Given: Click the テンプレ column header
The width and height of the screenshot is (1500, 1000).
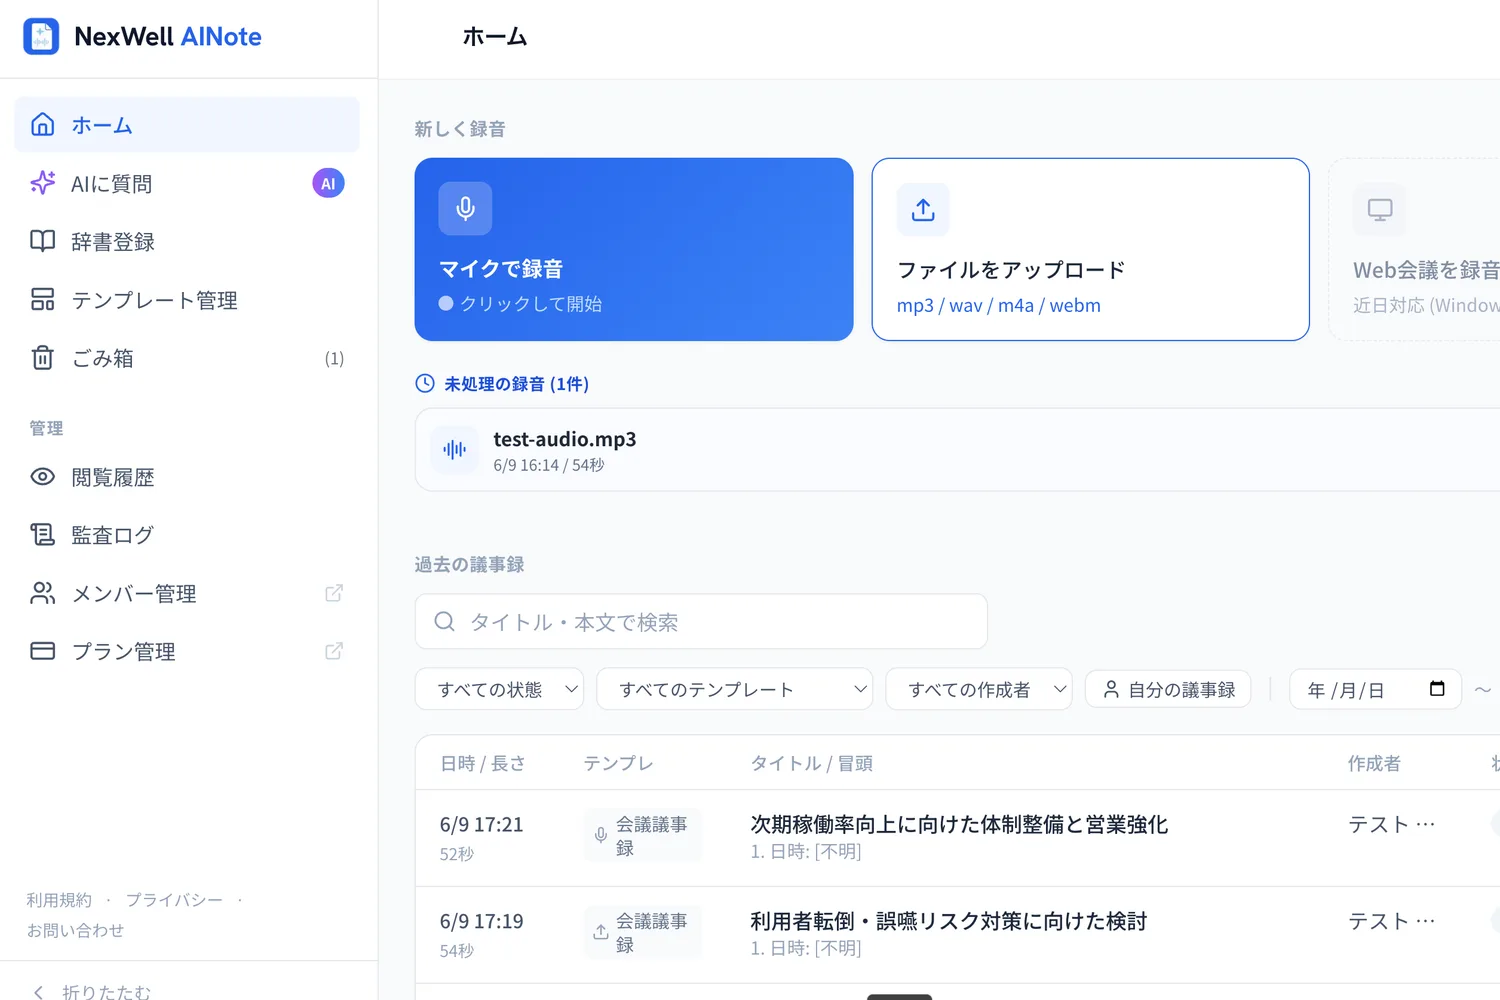Looking at the screenshot, I should (618, 763).
